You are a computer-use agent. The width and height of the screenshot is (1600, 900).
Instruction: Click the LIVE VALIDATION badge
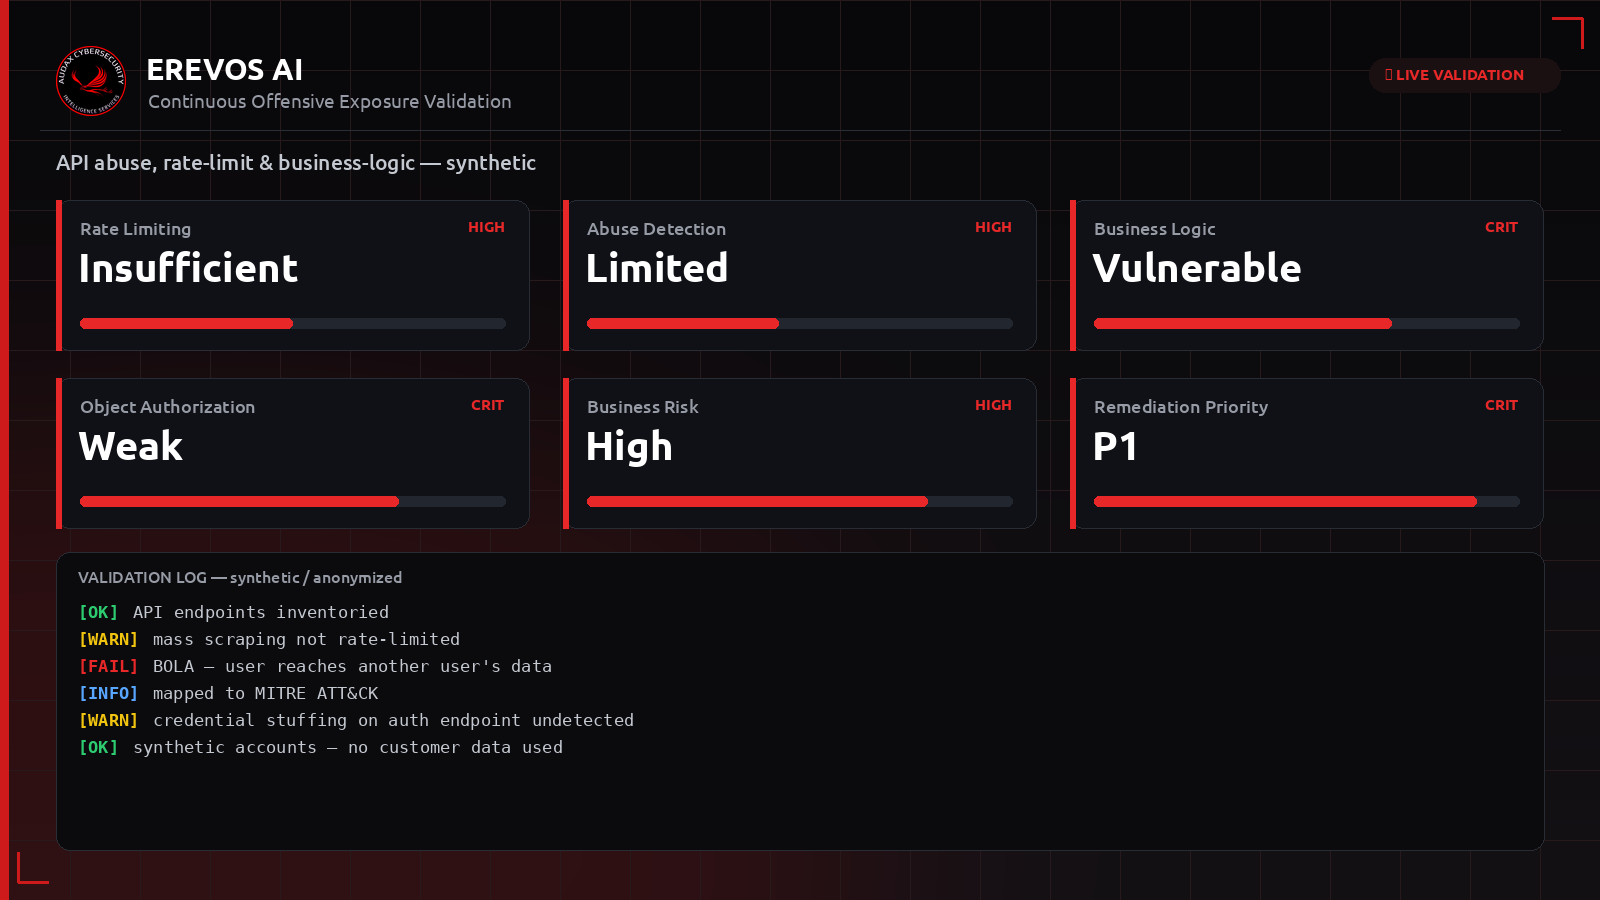pyautogui.click(x=1464, y=75)
